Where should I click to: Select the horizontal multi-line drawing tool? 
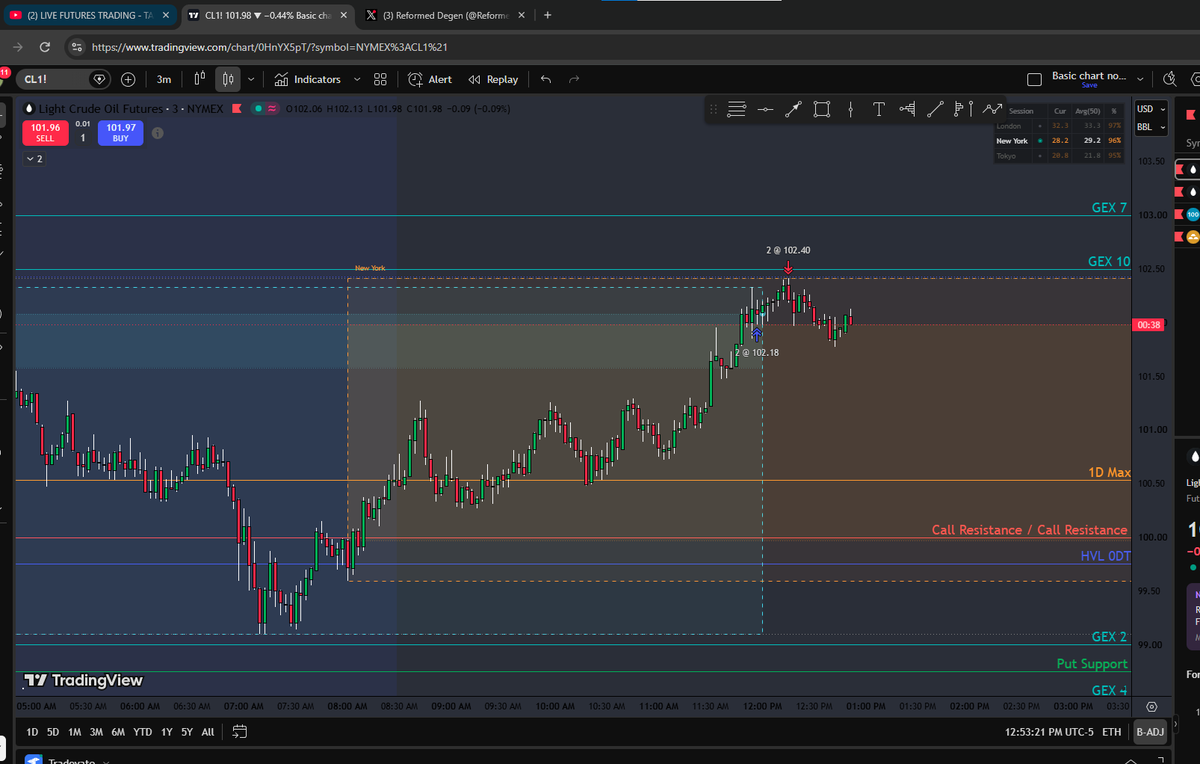(x=737, y=109)
